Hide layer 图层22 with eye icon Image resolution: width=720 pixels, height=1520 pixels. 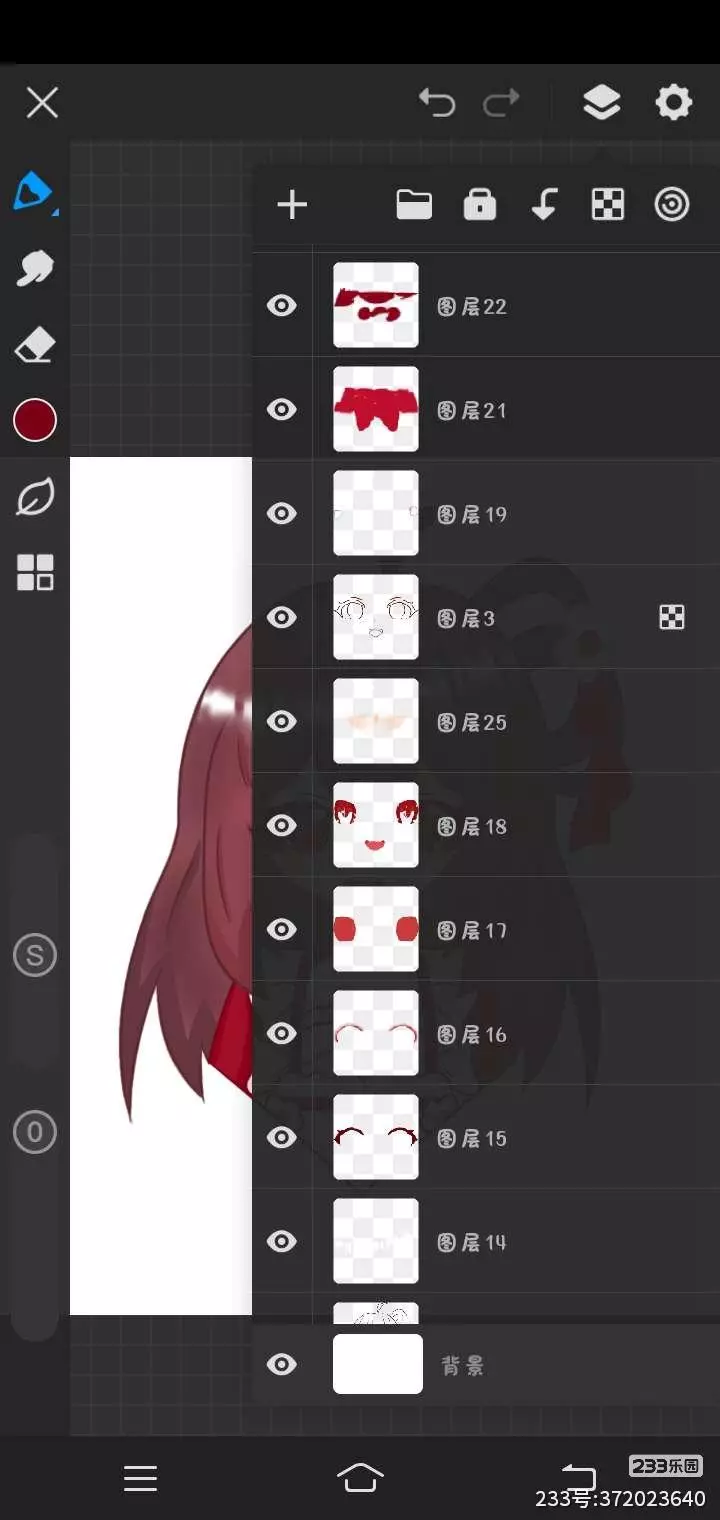tap(282, 305)
